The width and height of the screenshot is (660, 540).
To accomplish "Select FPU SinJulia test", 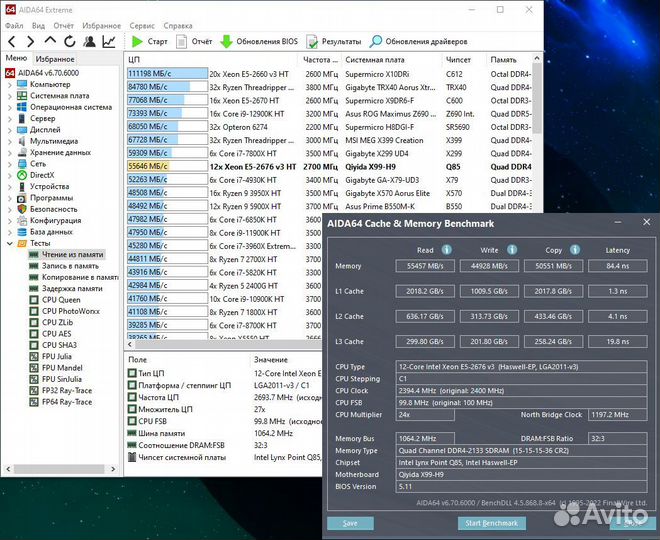I will coord(61,379).
